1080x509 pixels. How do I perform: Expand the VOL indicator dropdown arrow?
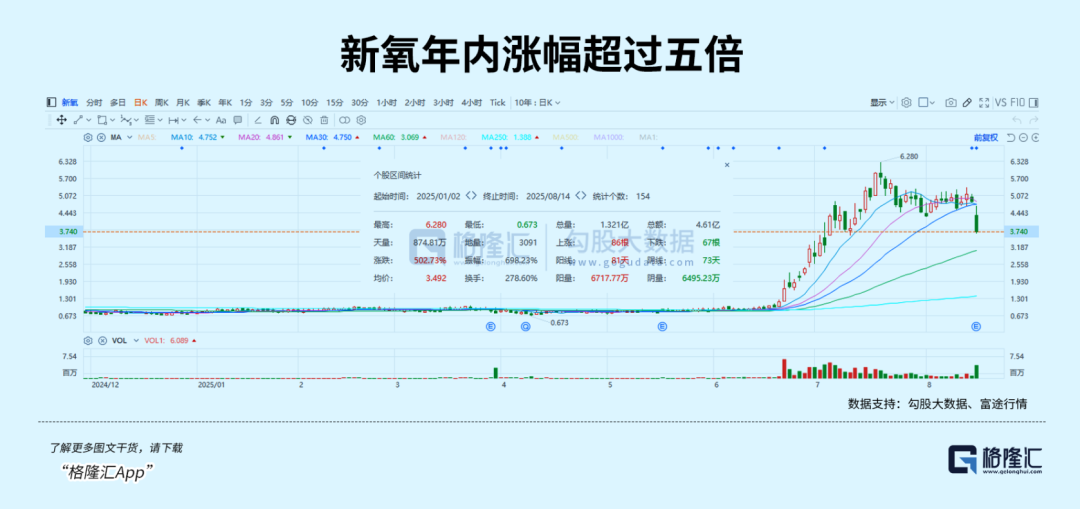coord(136,340)
